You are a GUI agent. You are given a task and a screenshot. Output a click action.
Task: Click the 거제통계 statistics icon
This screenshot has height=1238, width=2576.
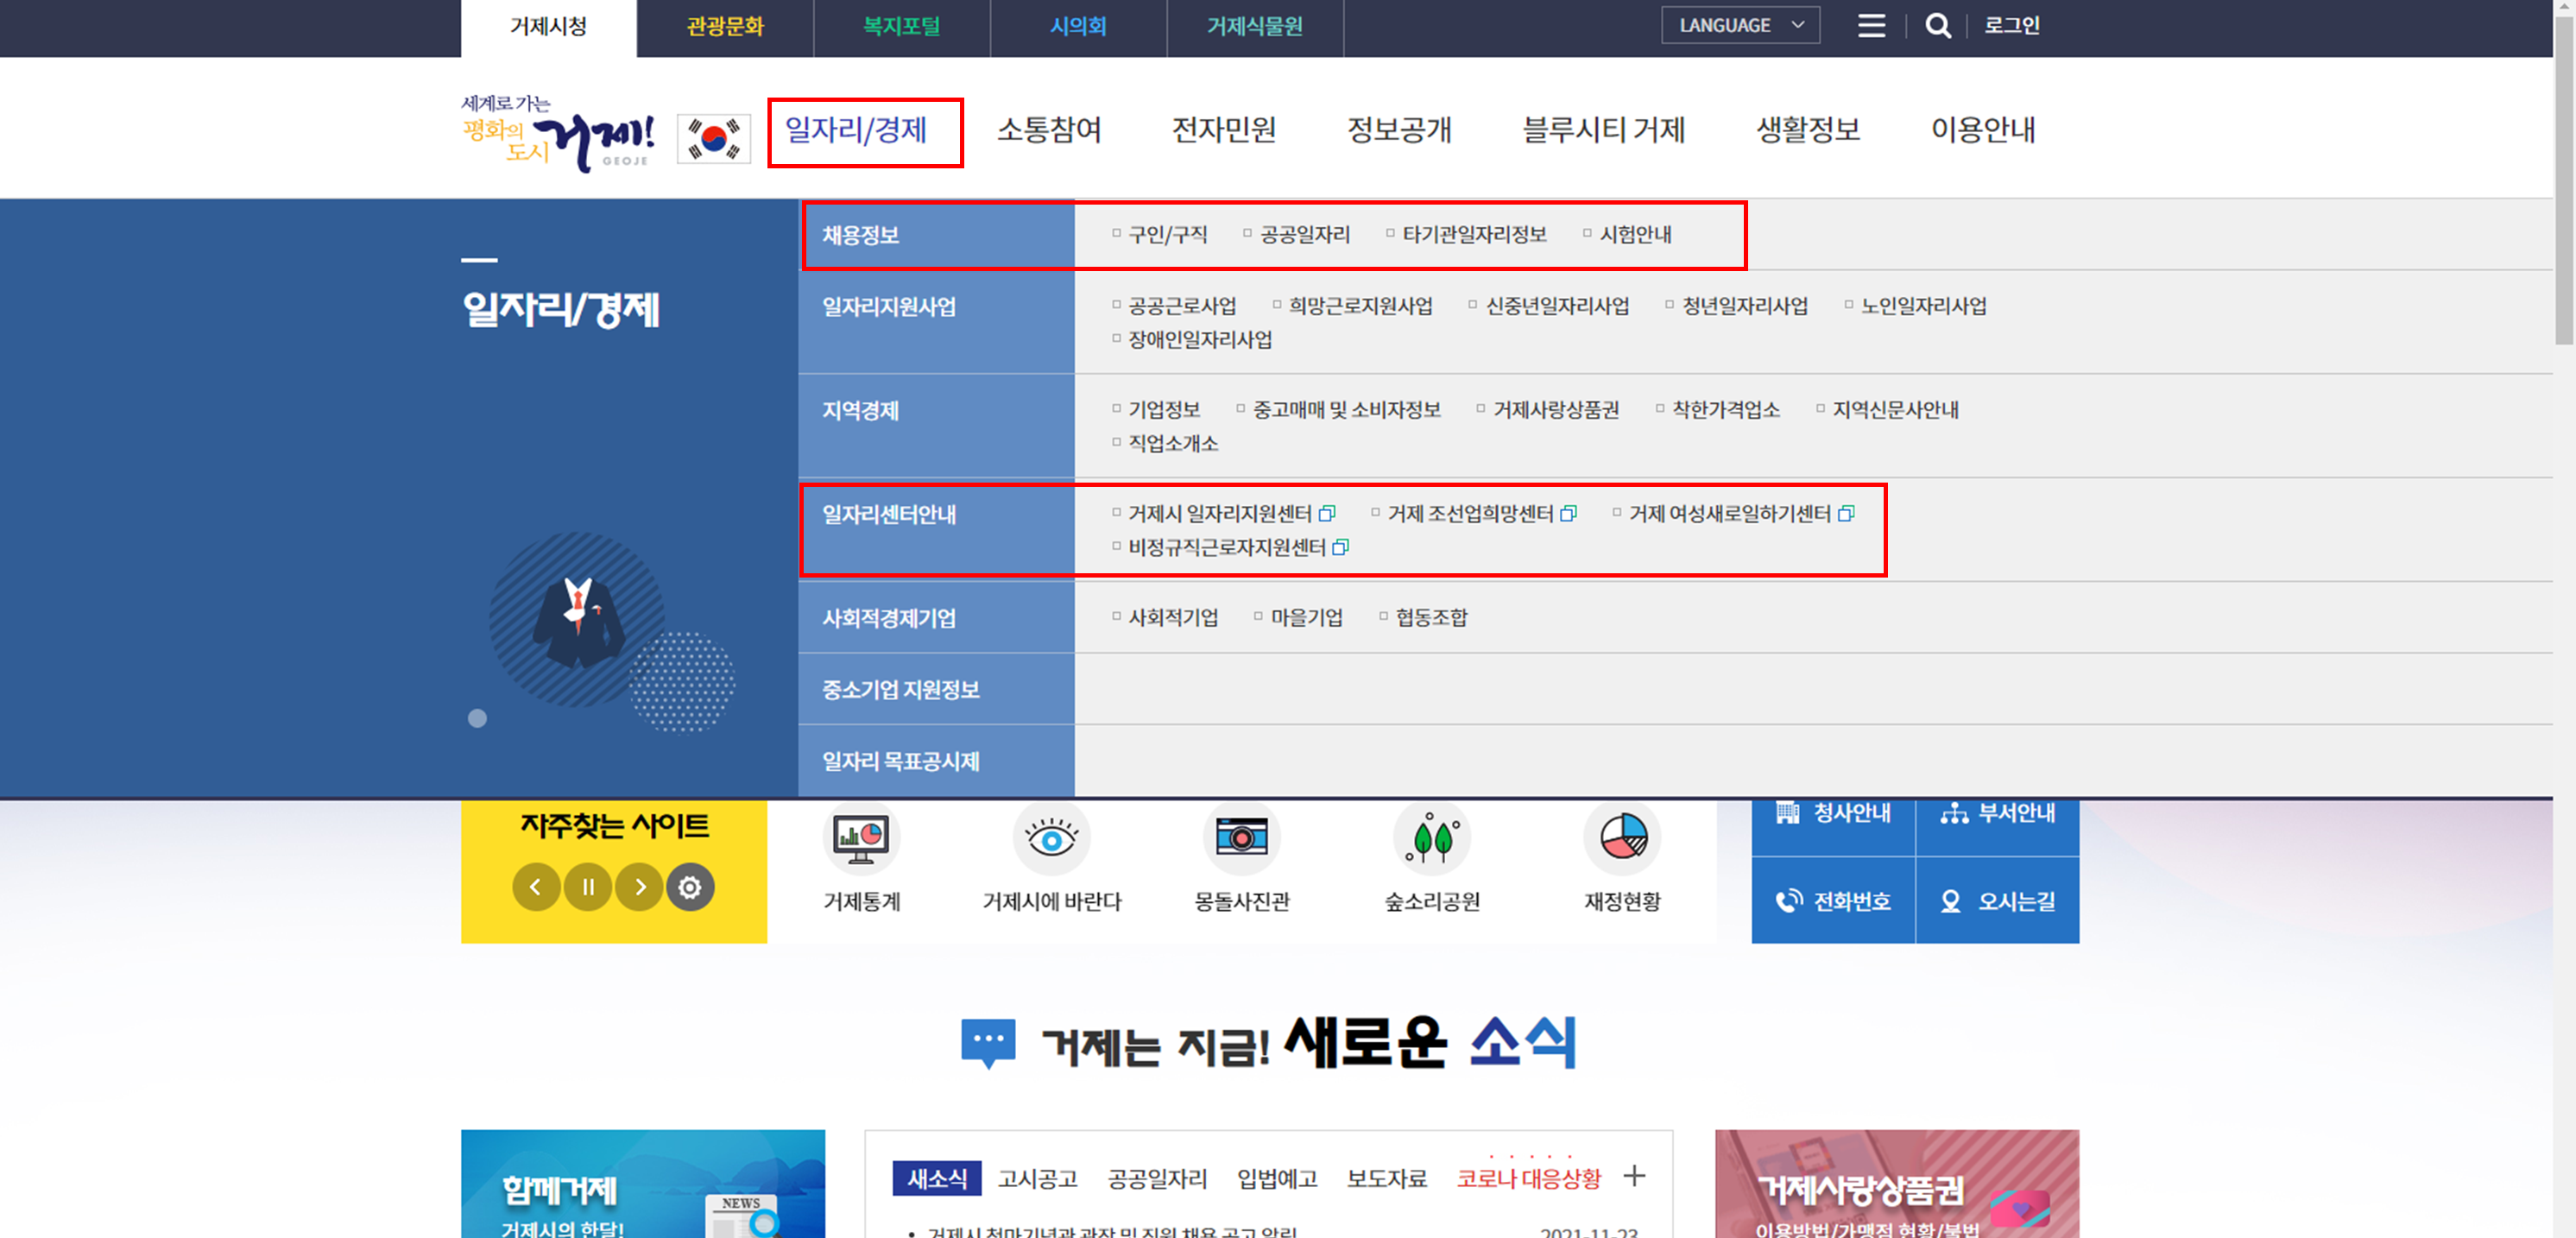point(861,840)
